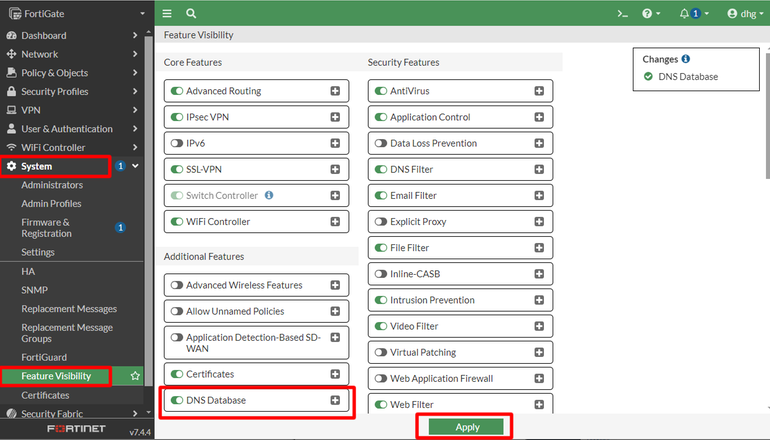Click the info icon beside Changes
Image resolution: width=770 pixels, height=440 pixels.
click(x=686, y=59)
